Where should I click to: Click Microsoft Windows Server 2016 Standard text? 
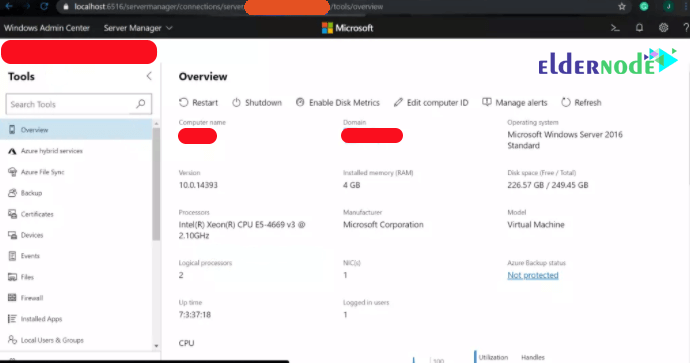tap(565, 140)
